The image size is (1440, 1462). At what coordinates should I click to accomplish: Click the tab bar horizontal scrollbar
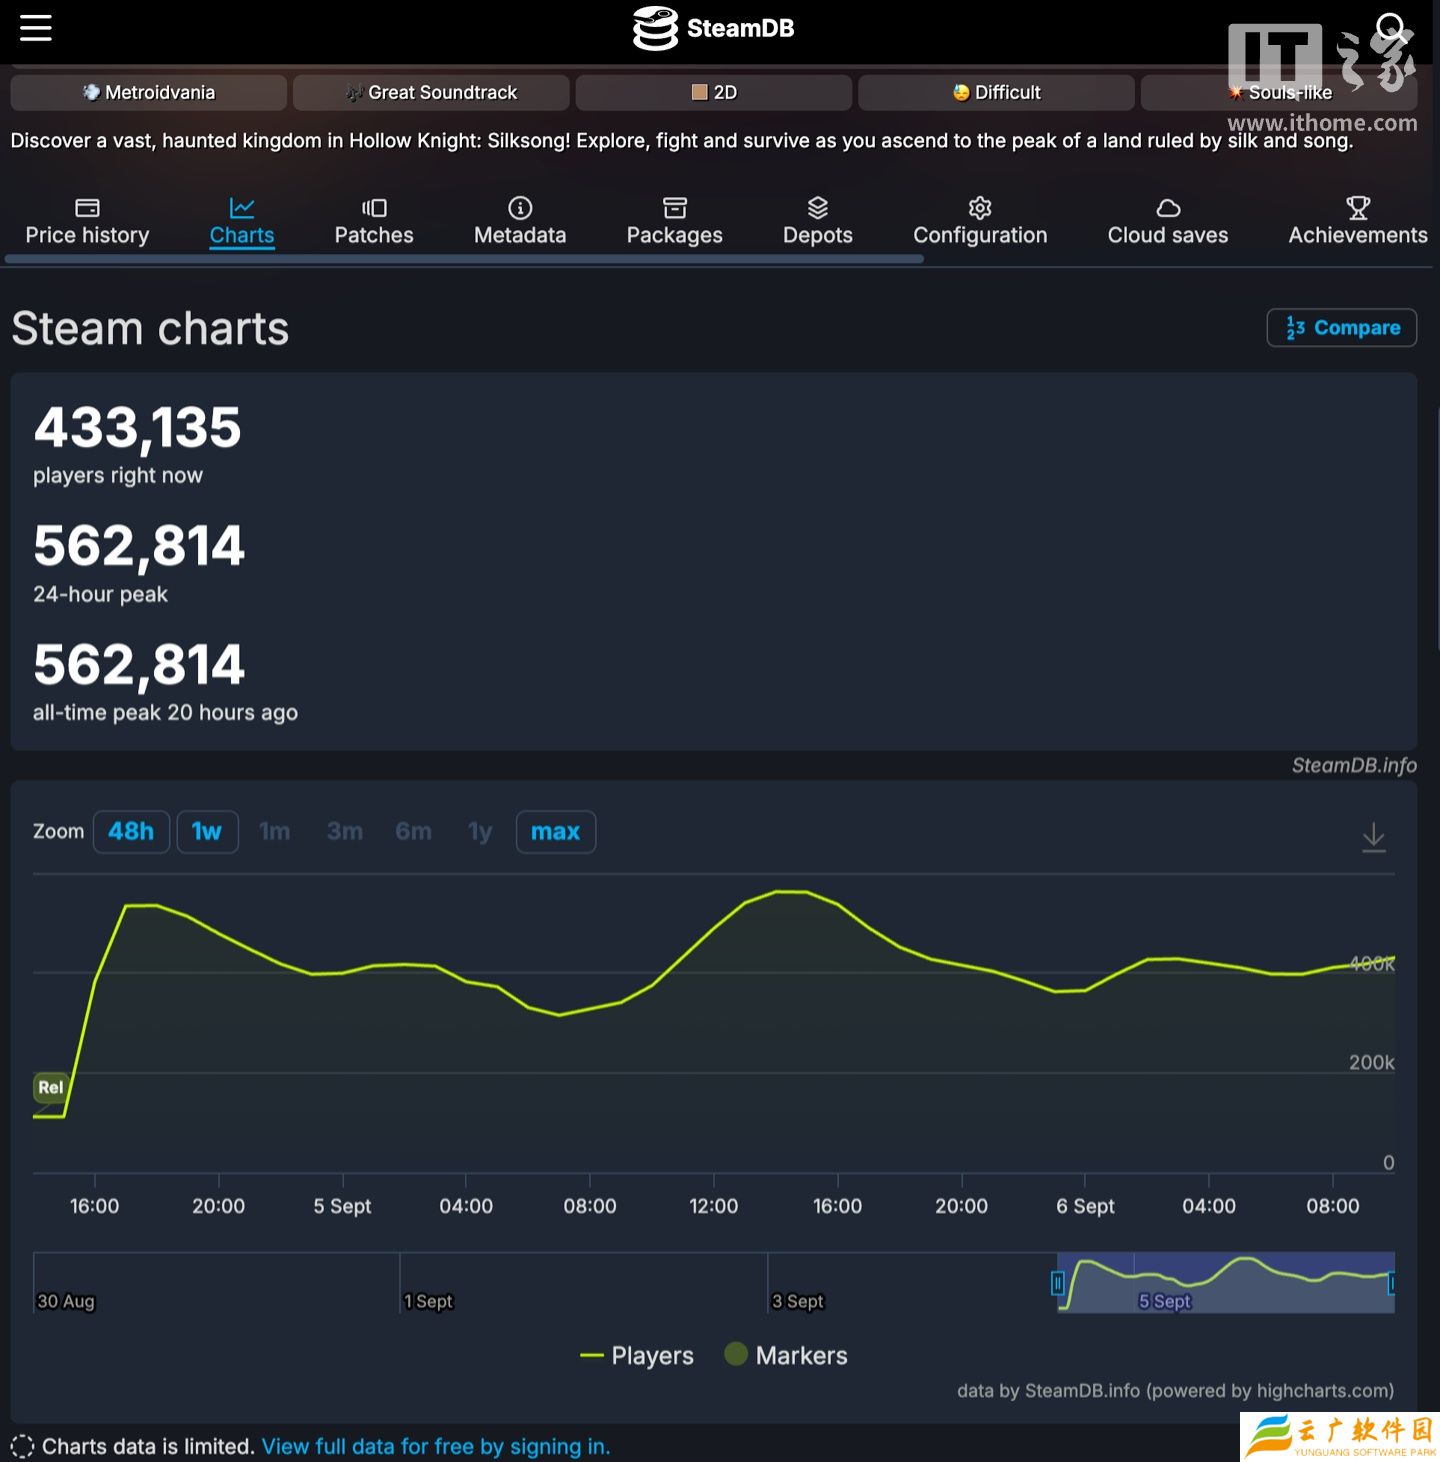tap(465, 259)
